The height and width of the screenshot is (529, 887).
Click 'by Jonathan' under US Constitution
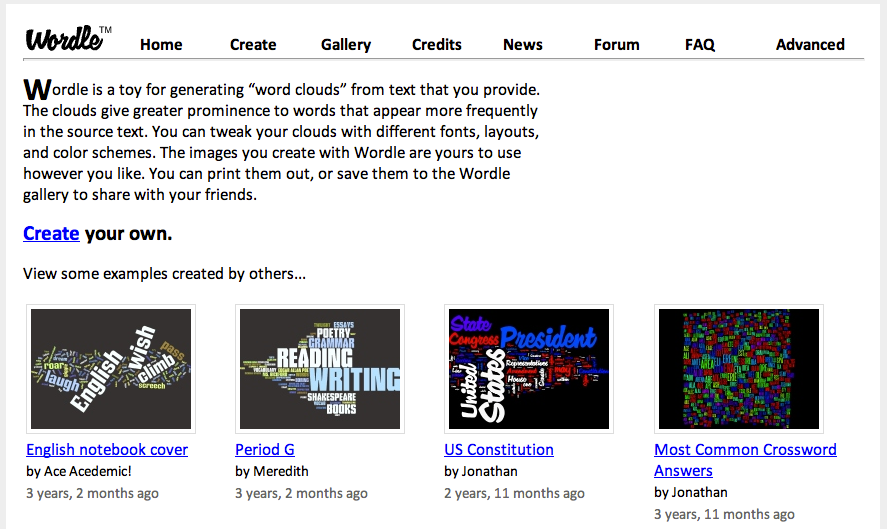pyautogui.click(x=481, y=471)
